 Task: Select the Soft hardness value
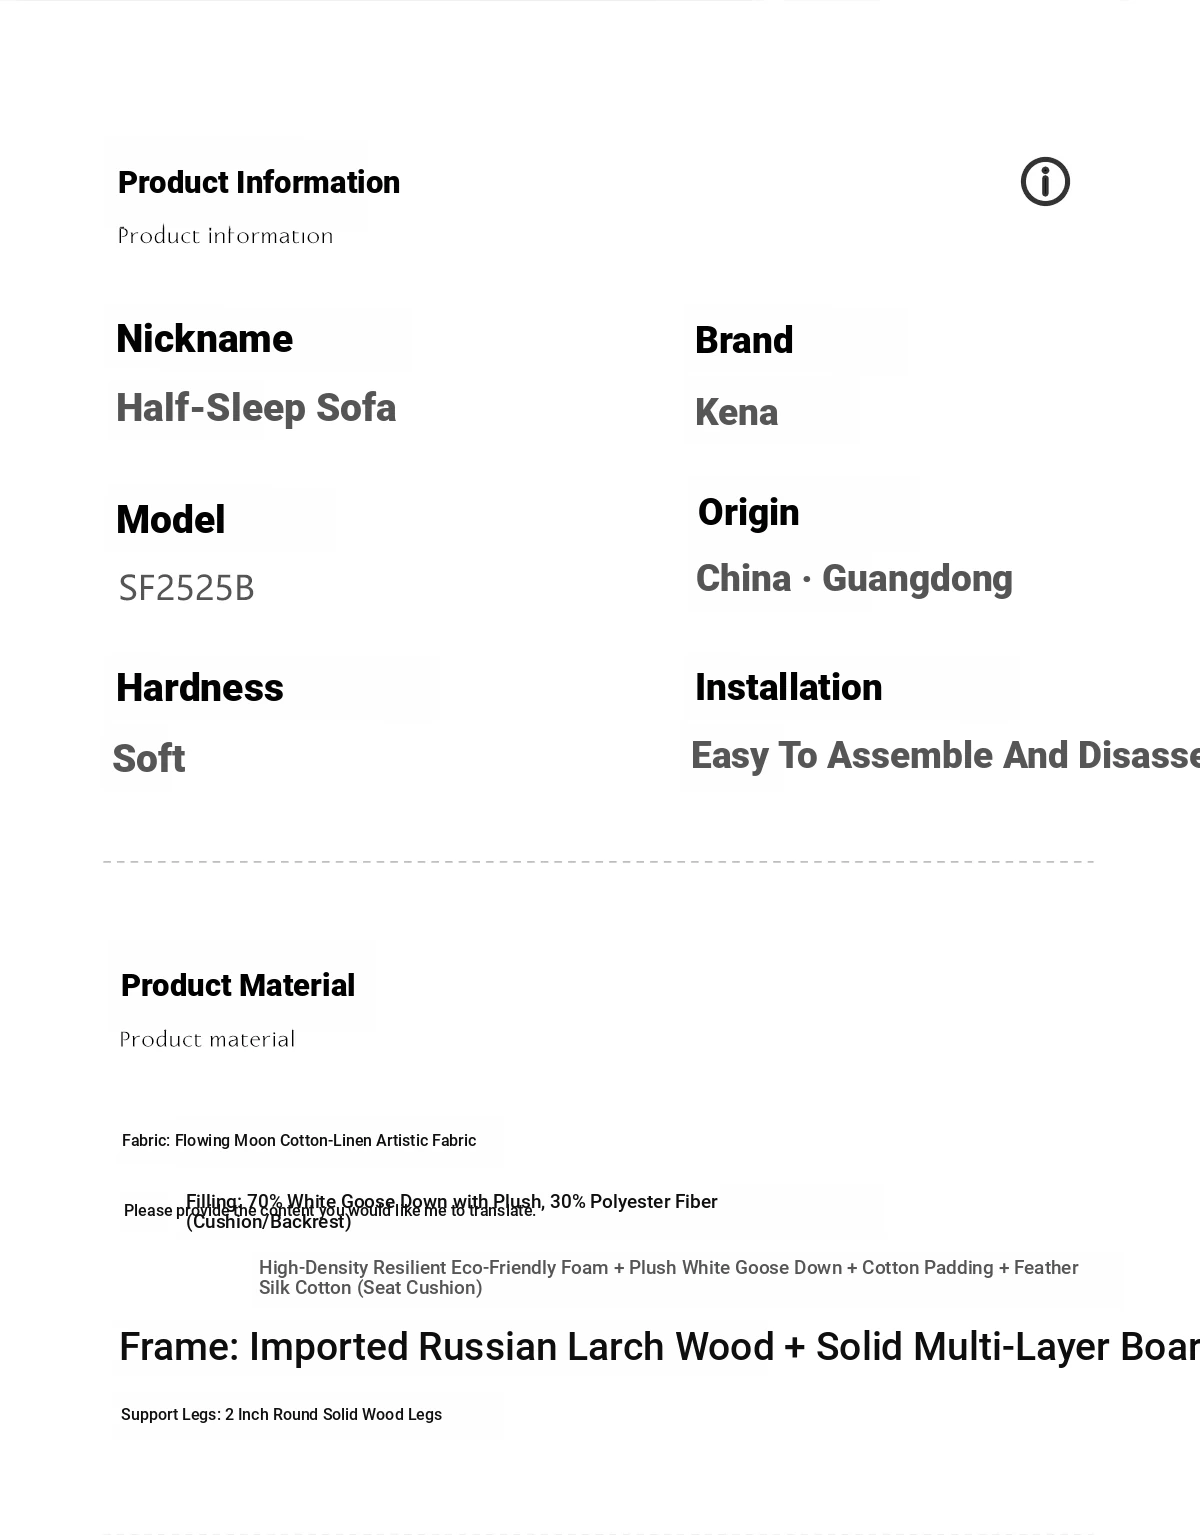click(x=148, y=759)
